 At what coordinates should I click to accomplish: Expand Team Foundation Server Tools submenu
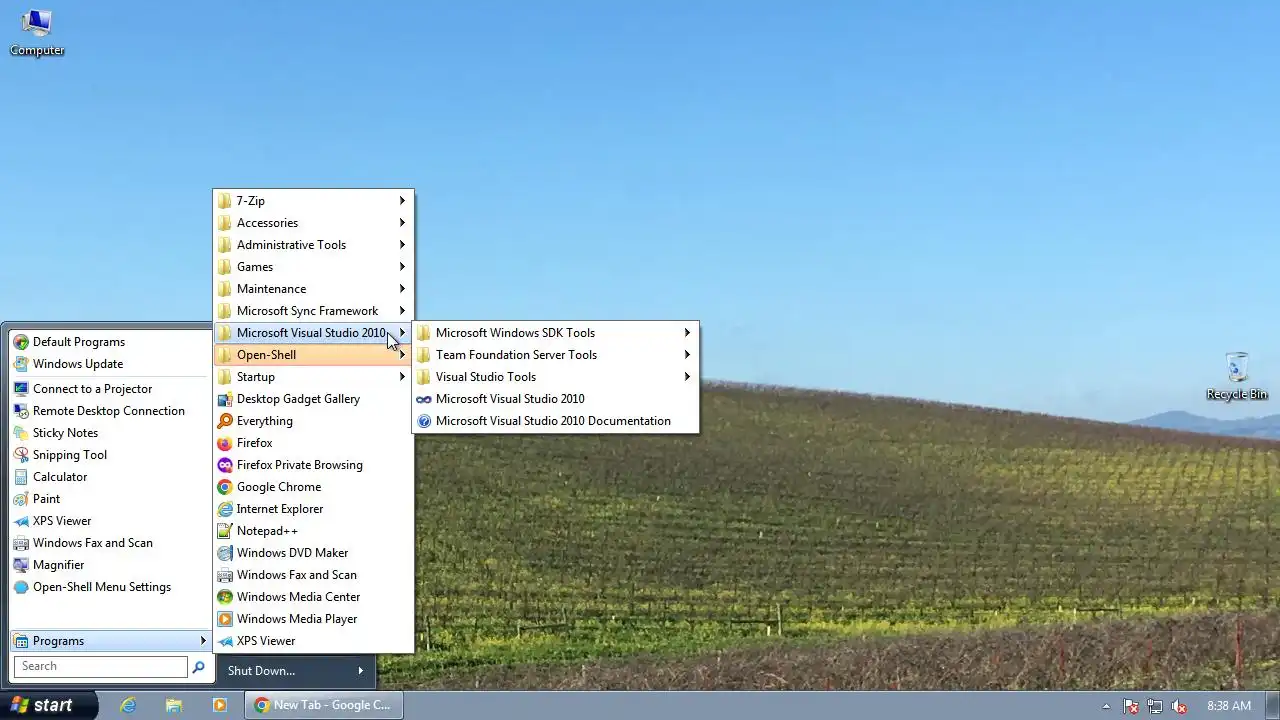click(x=555, y=355)
